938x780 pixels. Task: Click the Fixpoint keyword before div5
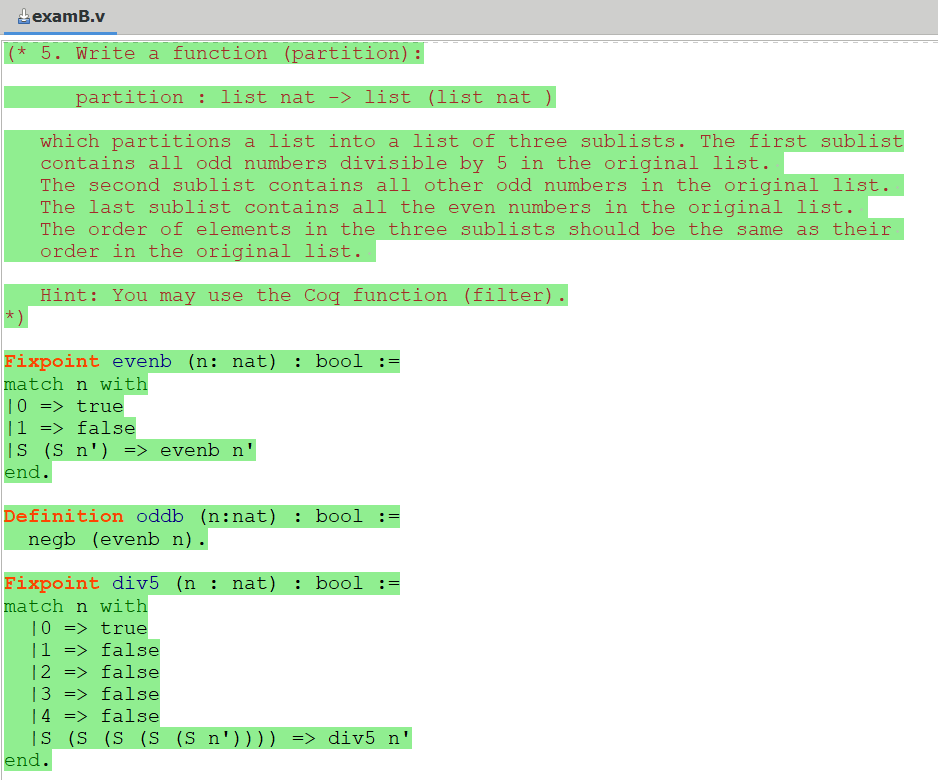point(51,583)
